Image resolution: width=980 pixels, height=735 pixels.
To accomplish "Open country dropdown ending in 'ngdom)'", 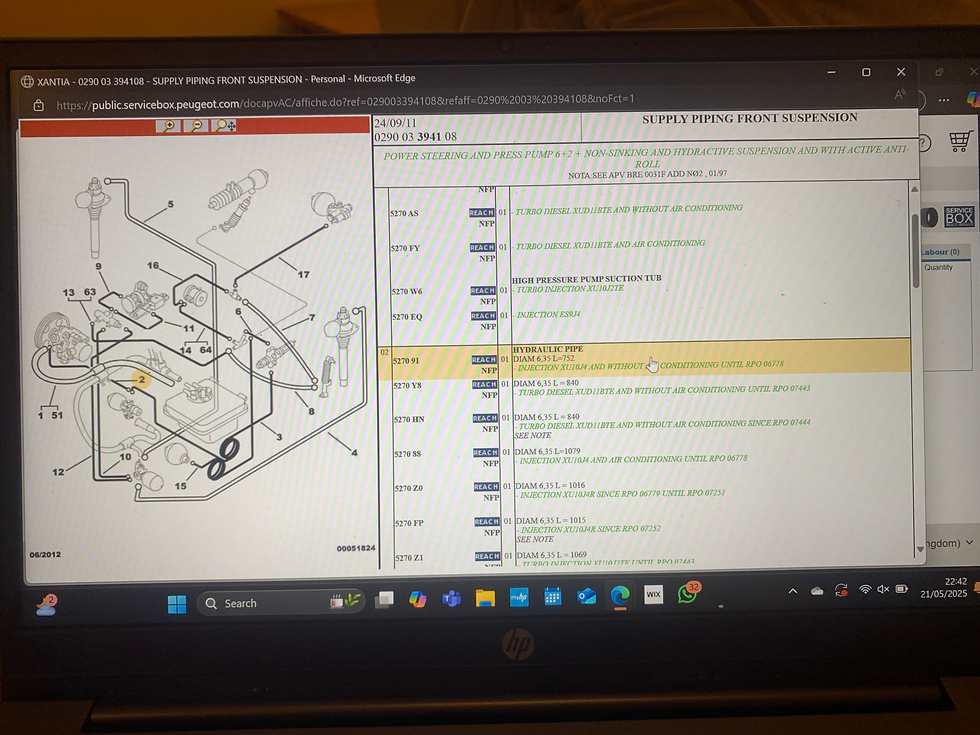I will [949, 543].
